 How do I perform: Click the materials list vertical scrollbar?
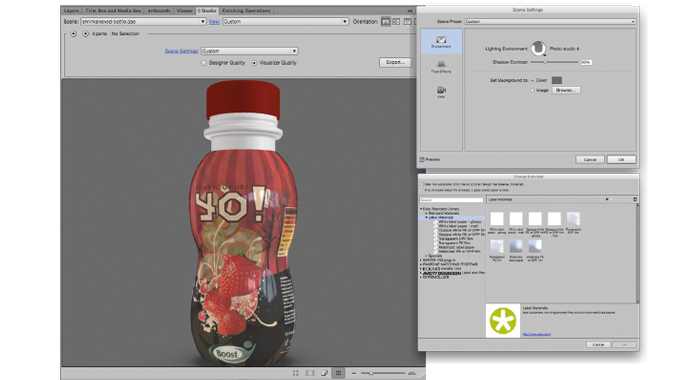pos(637,253)
